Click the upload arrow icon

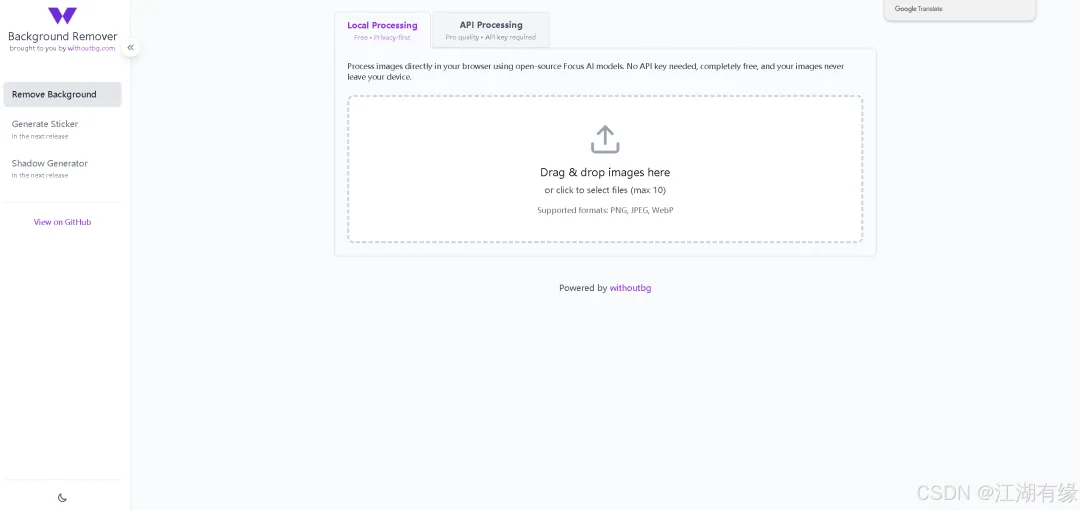(x=605, y=139)
